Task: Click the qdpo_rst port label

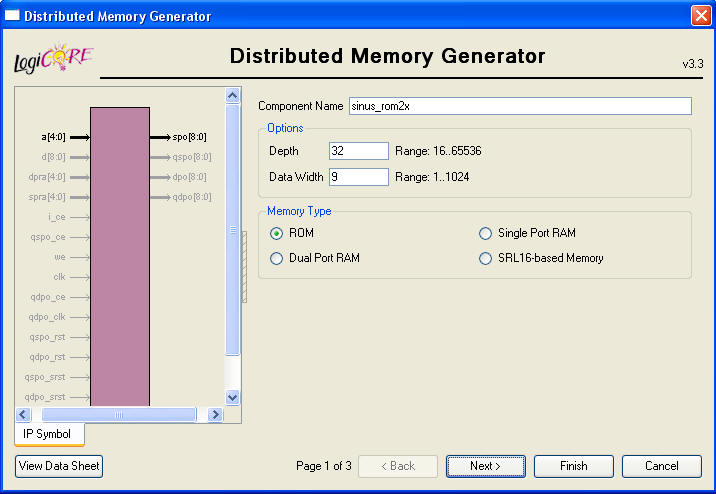Action: pyautogui.click(x=47, y=357)
